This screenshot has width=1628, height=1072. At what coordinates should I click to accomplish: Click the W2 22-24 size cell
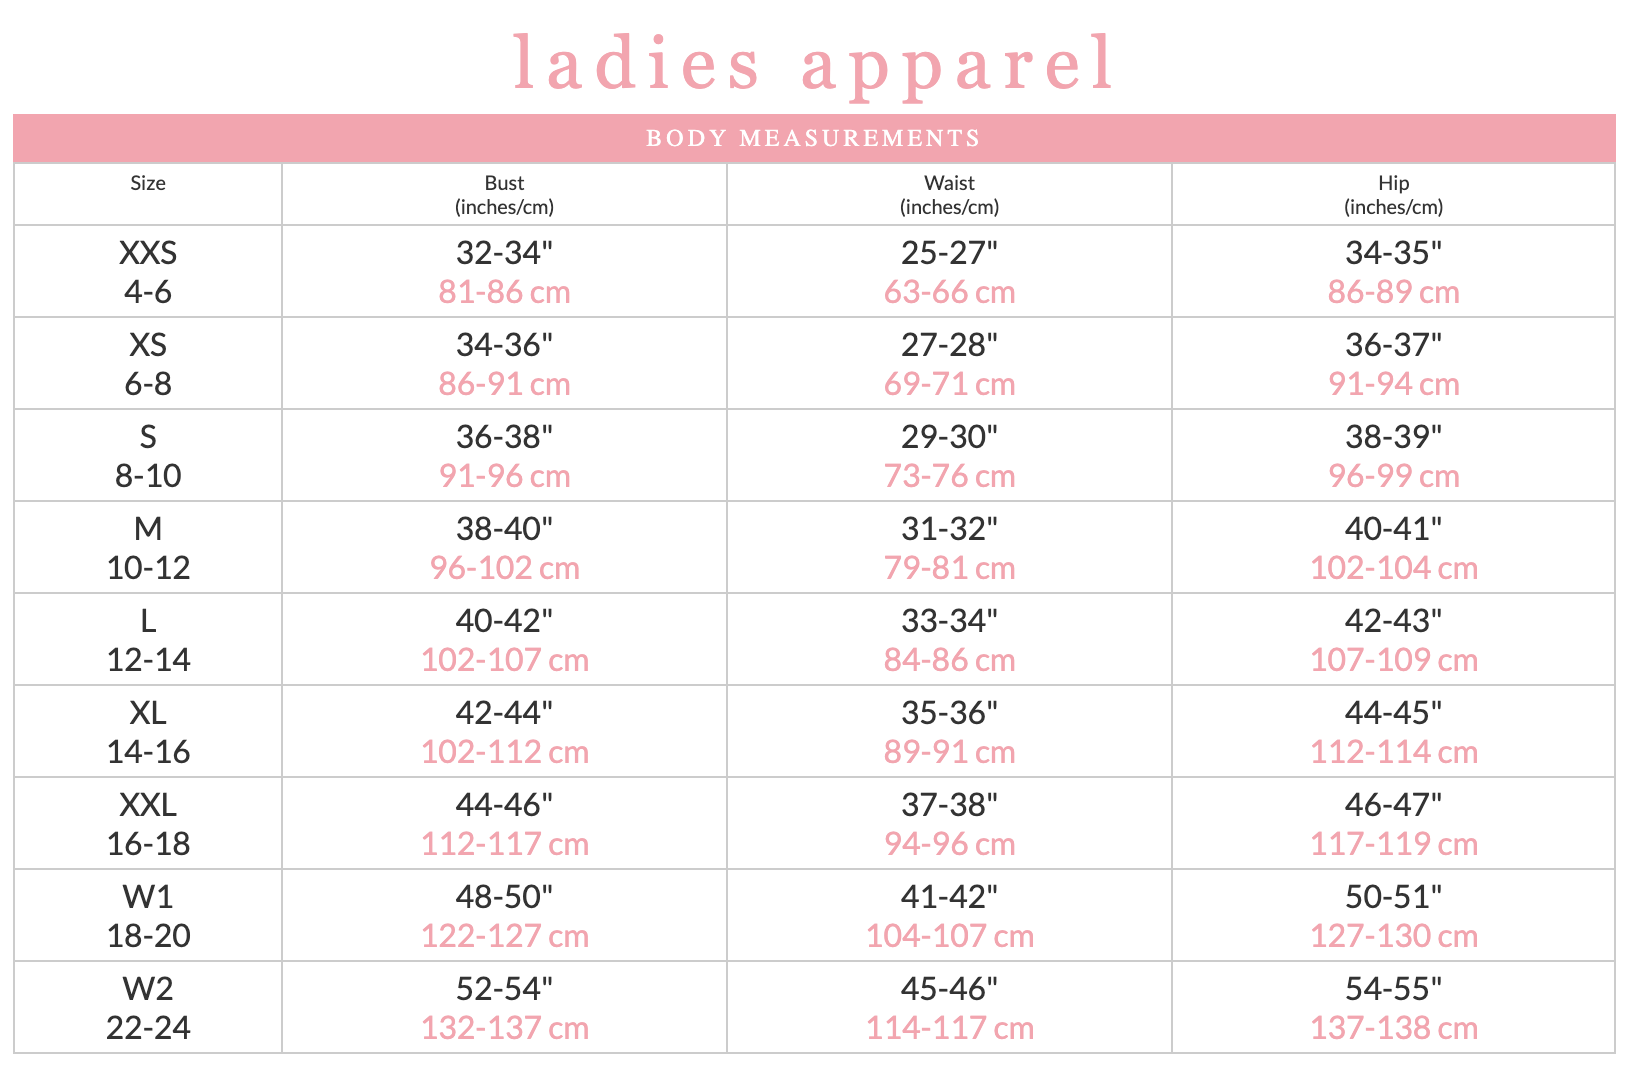148,1007
